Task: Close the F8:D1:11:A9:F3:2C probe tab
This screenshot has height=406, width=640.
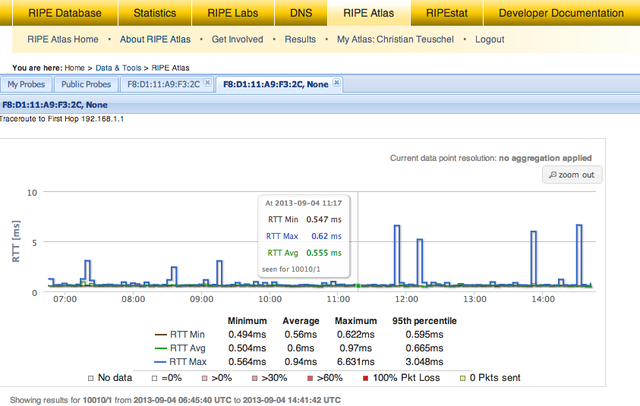Action: coord(207,82)
